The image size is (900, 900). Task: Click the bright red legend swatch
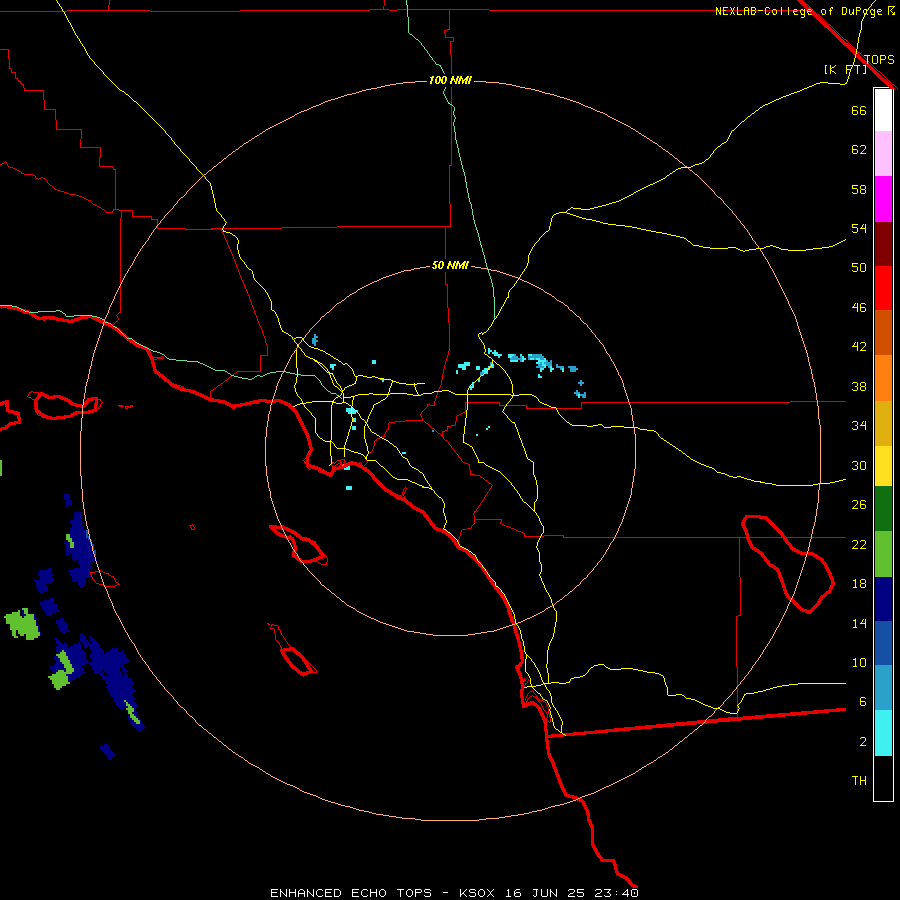[883, 288]
